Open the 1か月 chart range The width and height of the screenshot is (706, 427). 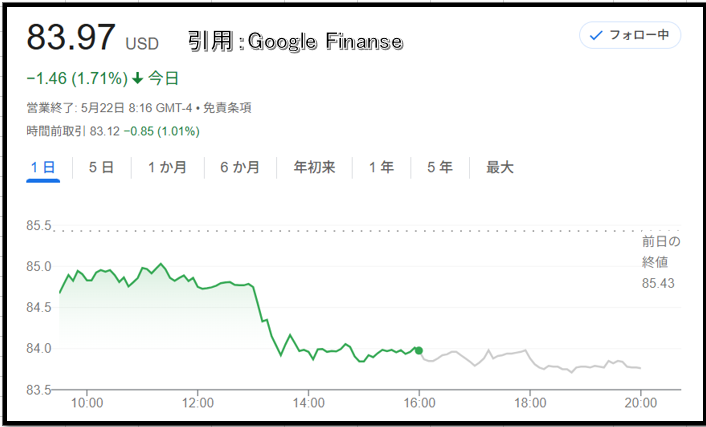point(167,168)
